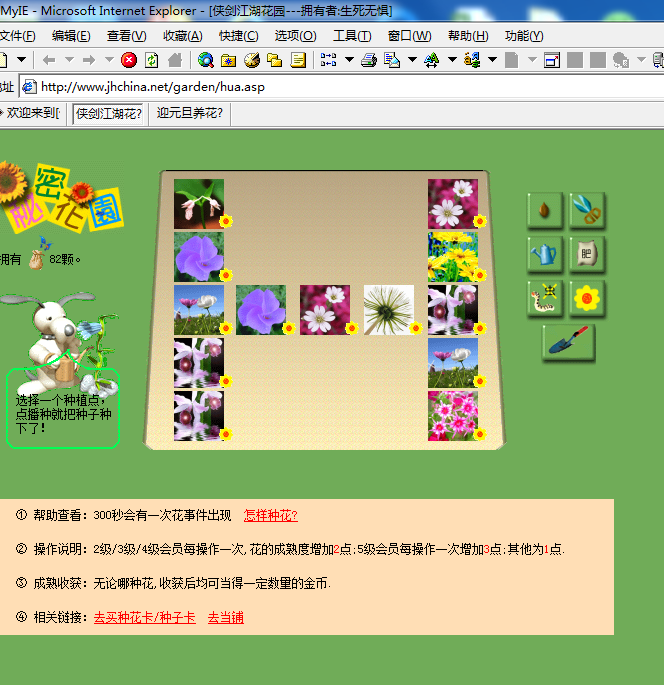This screenshot has width=664, height=685.
Task: Choose the blue watering can tool
Action: (545, 254)
